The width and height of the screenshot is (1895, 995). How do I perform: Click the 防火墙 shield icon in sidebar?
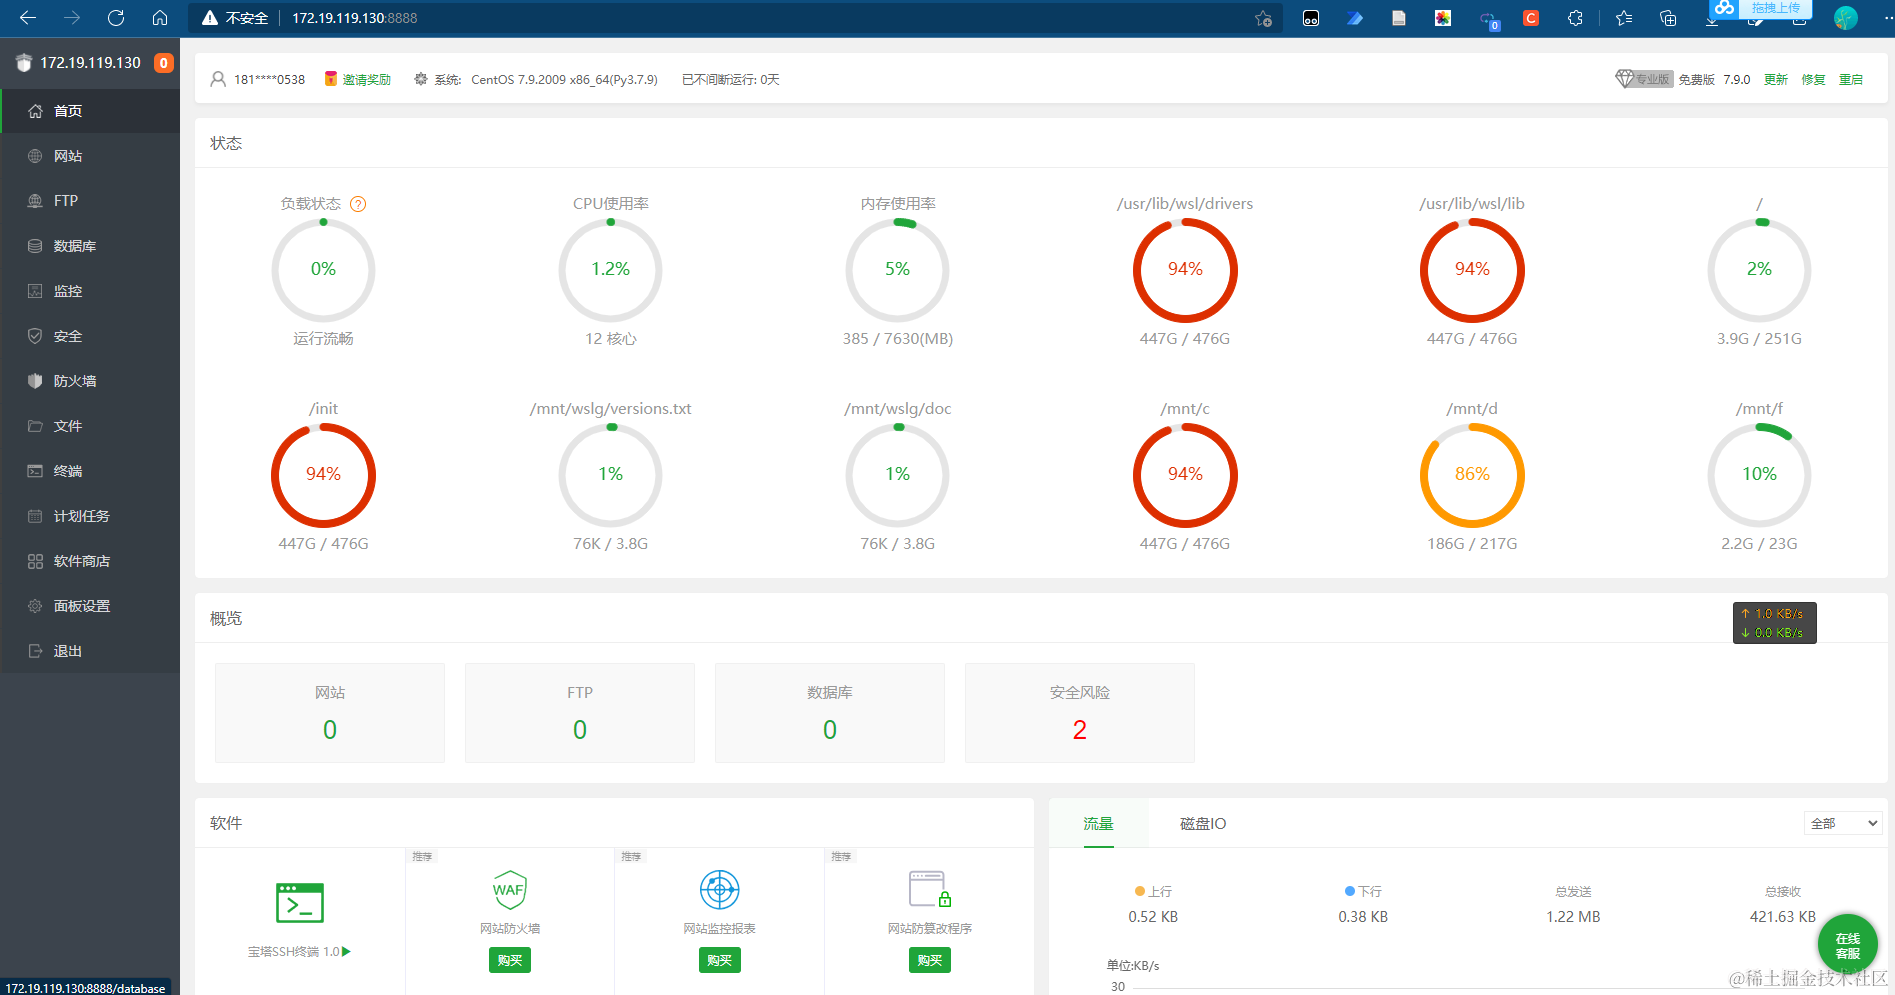point(35,381)
